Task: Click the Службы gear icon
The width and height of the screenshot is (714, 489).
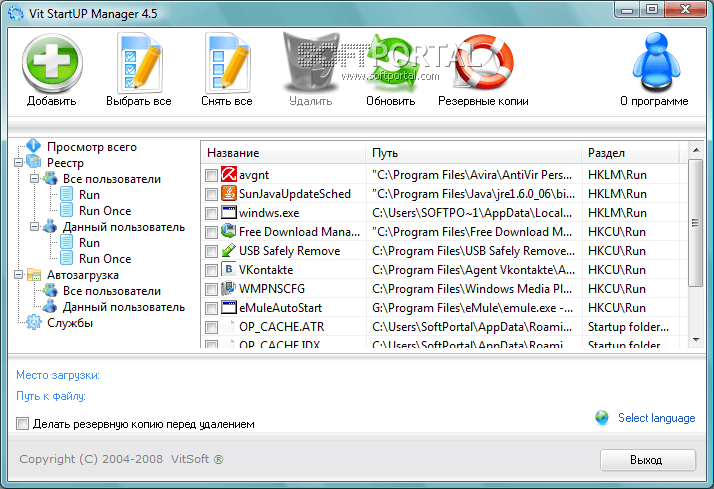Action: point(34,322)
